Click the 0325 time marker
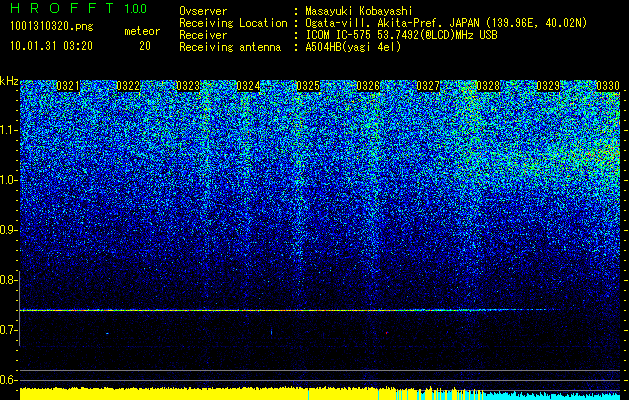The image size is (629, 400). (308, 86)
